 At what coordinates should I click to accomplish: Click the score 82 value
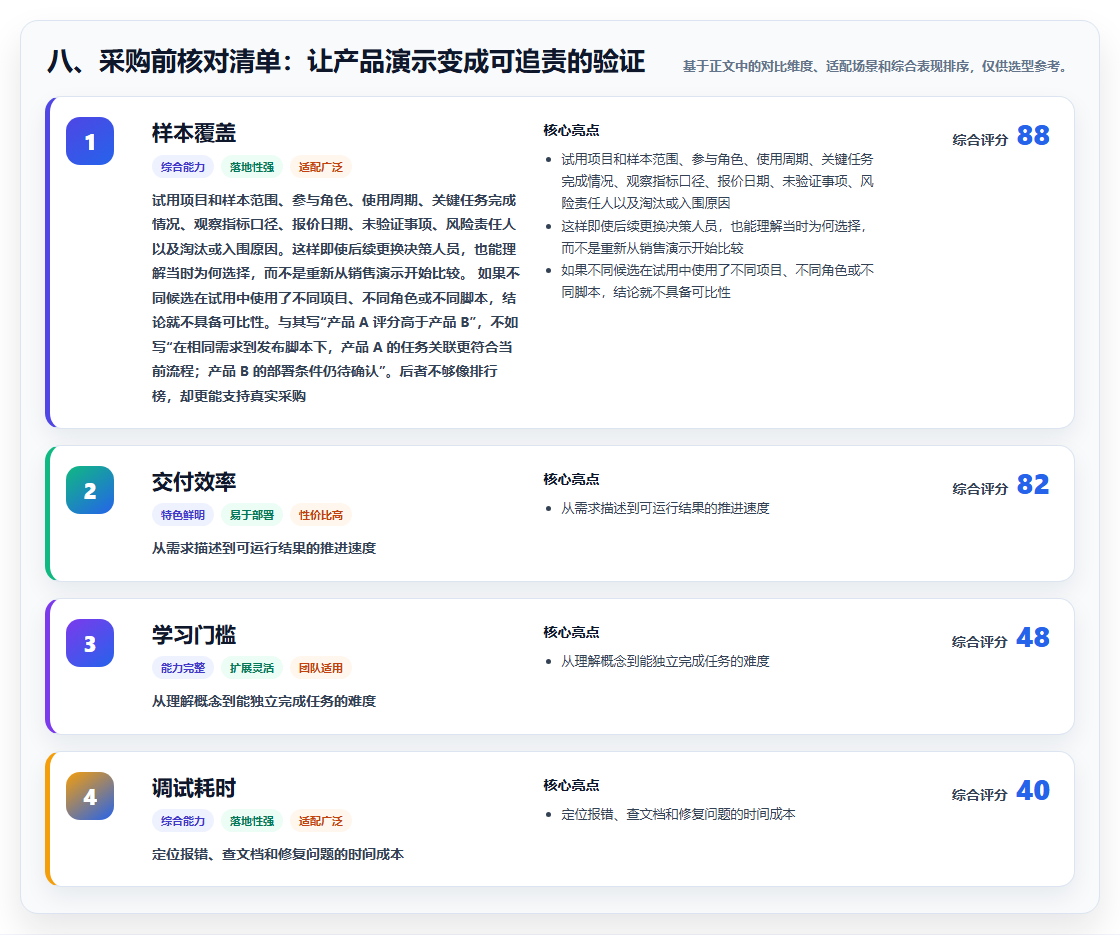coord(1033,484)
